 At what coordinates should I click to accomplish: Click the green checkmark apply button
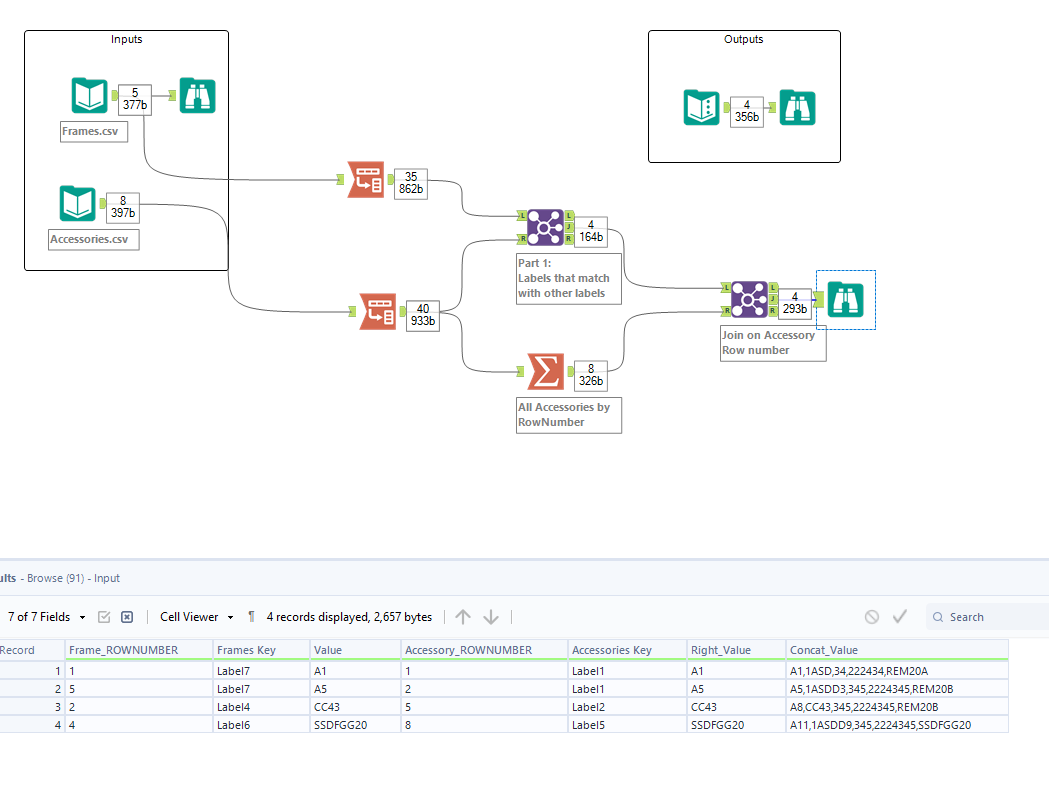pos(899,617)
